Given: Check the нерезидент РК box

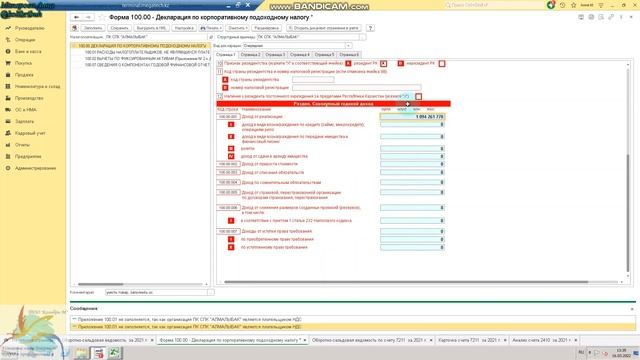Looking at the screenshot, I should [442, 64].
